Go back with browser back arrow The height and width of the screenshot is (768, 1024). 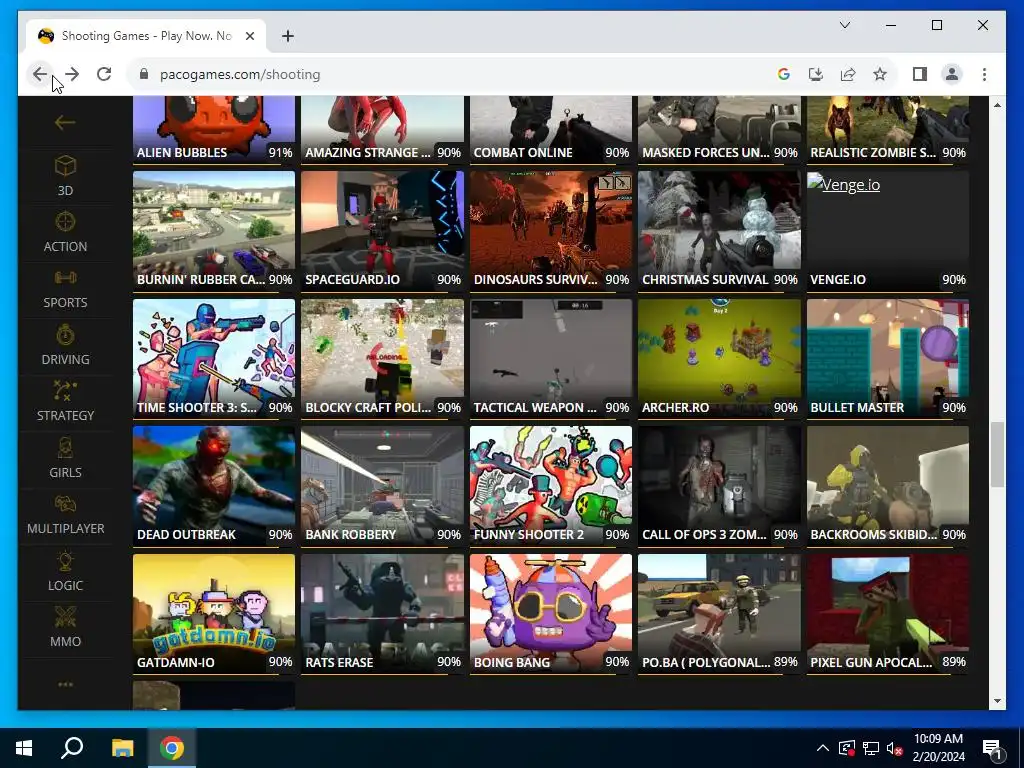click(x=40, y=74)
